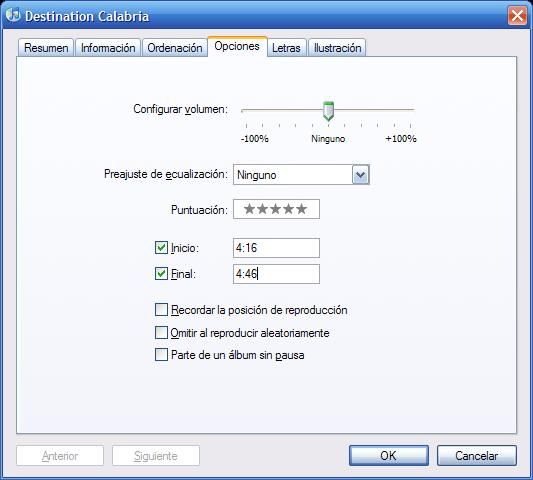Image resolution: width=533 pixels, height=480 pixels.
Task: Confirm with the OK button
Action: tap(389, 456)
